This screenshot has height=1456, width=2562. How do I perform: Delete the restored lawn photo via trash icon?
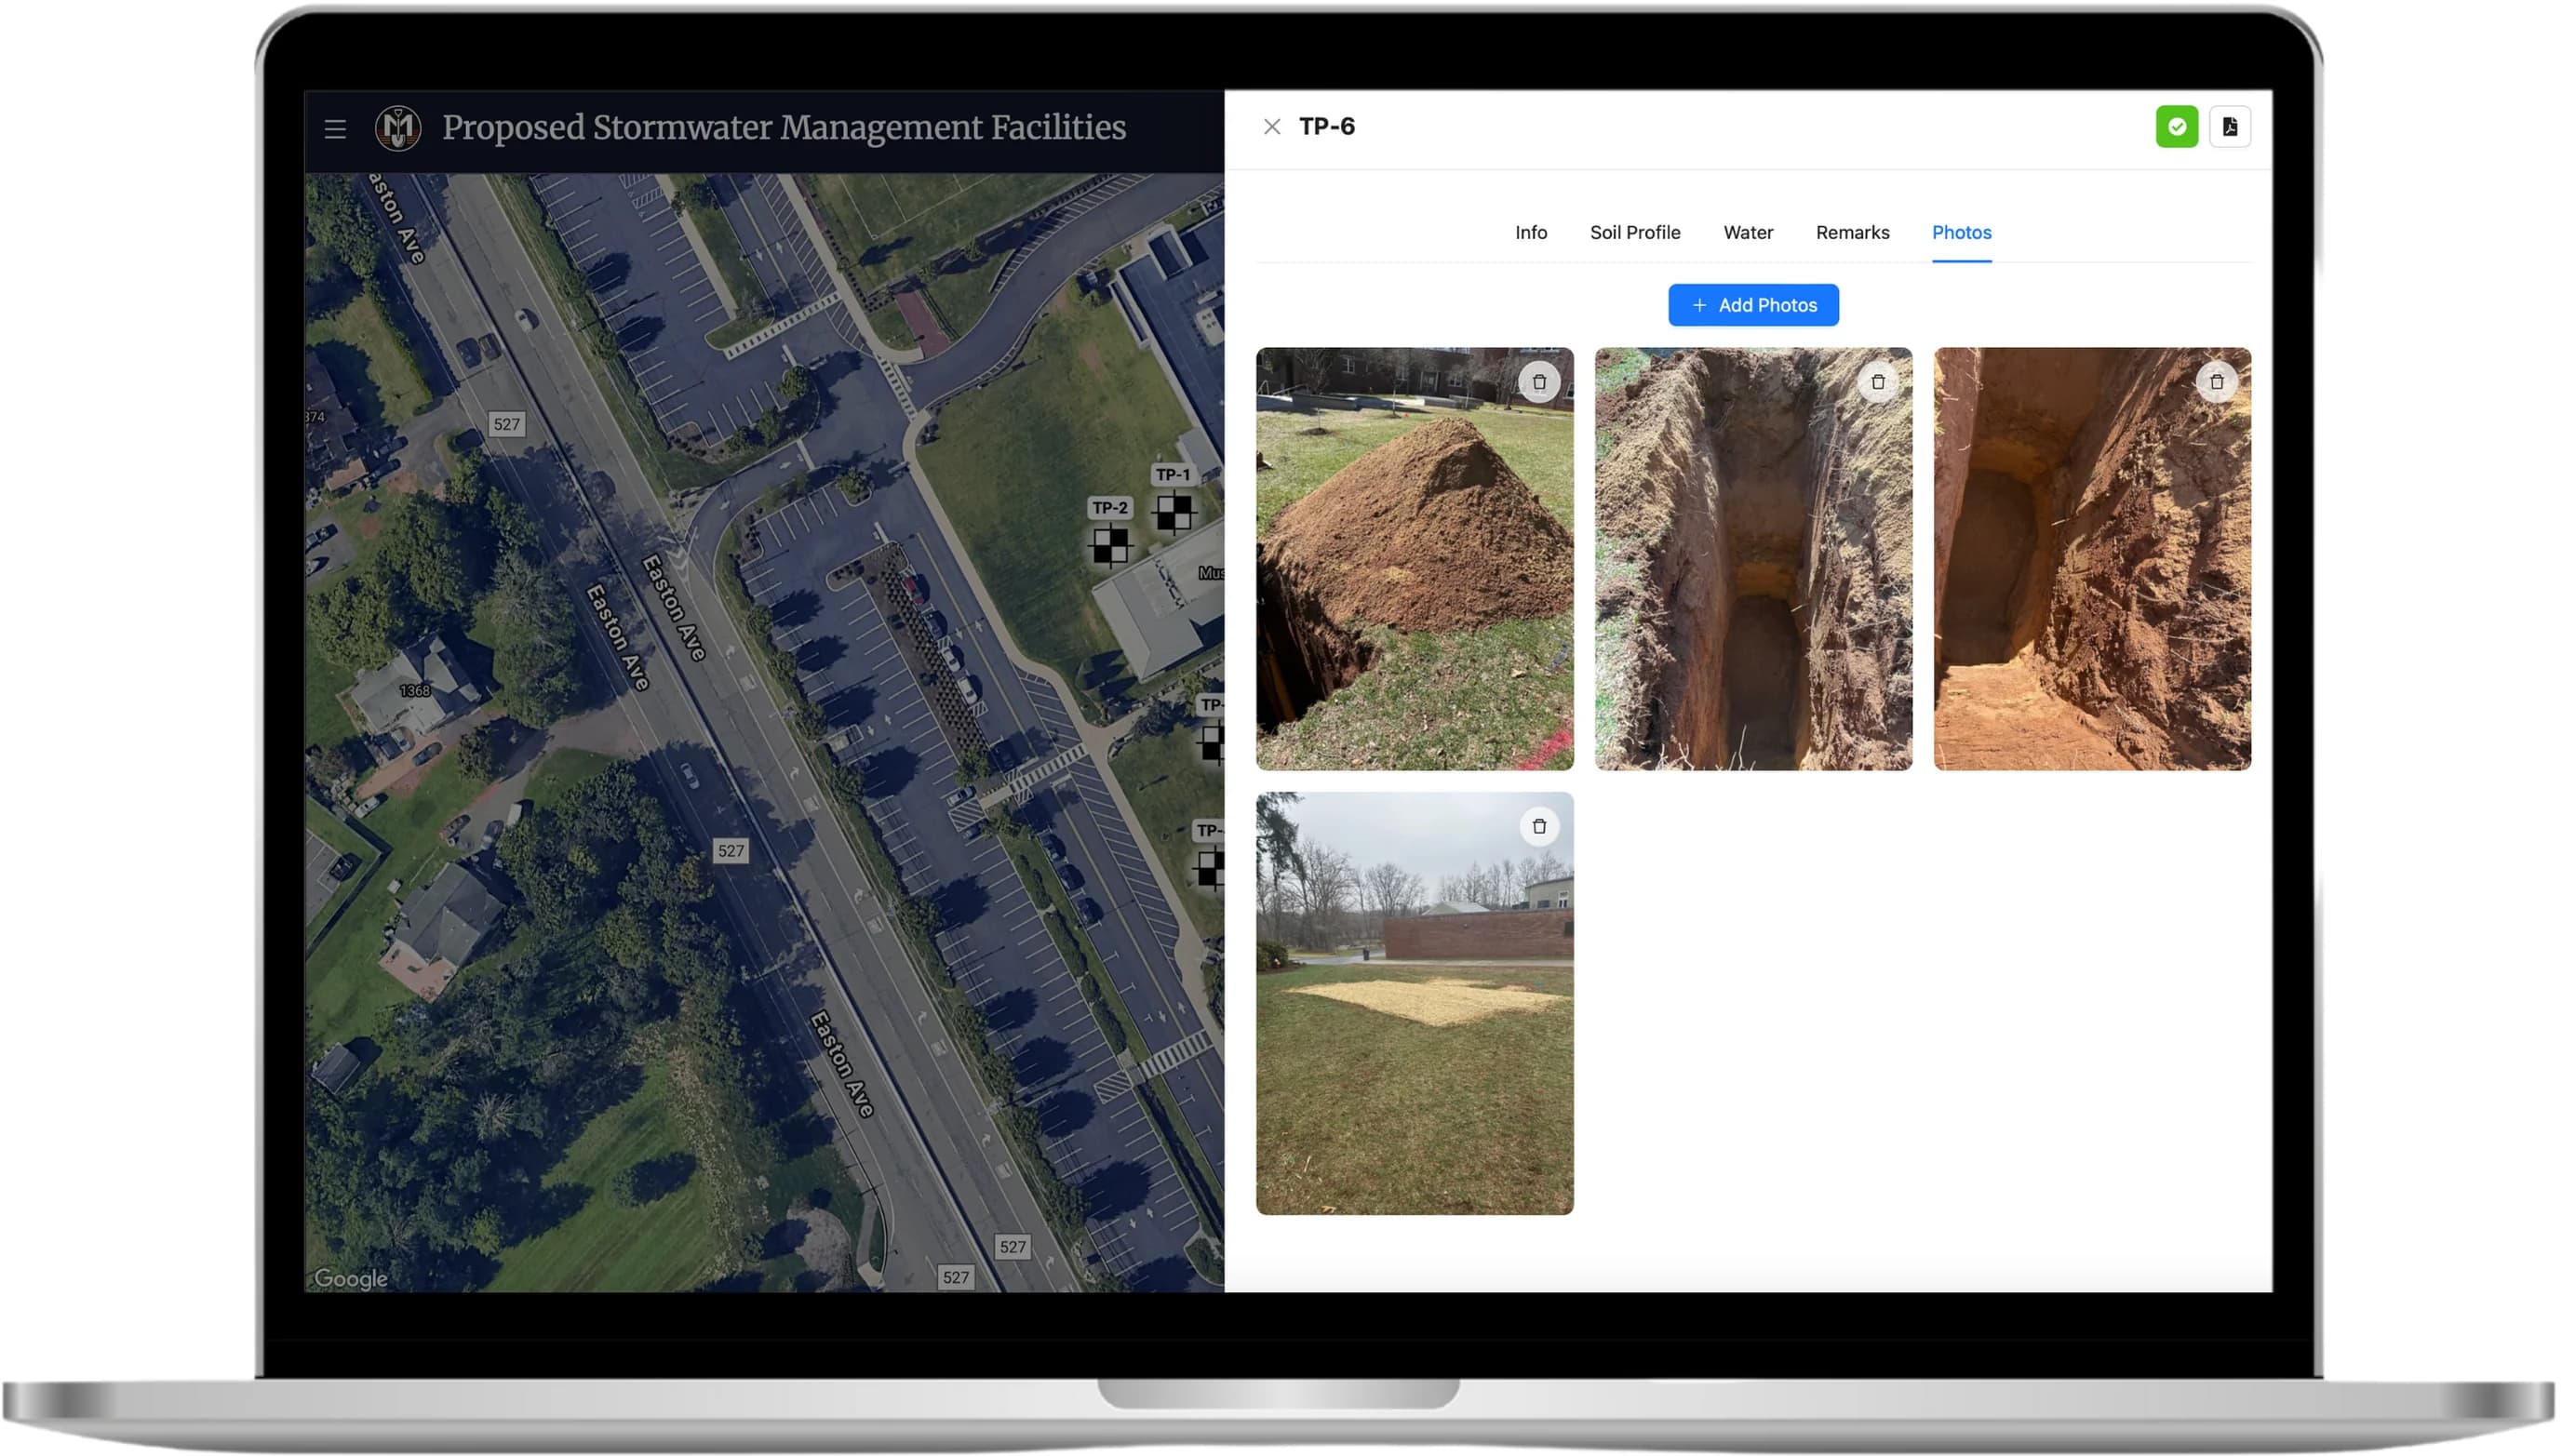click(x=1539, y=827)
